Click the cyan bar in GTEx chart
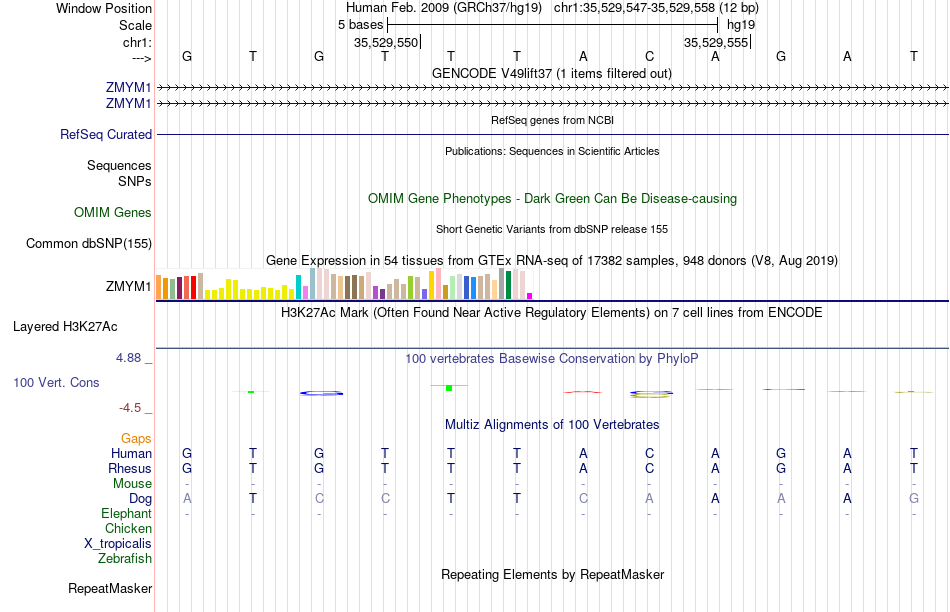The image size is (950, 612). click(298, 287)
